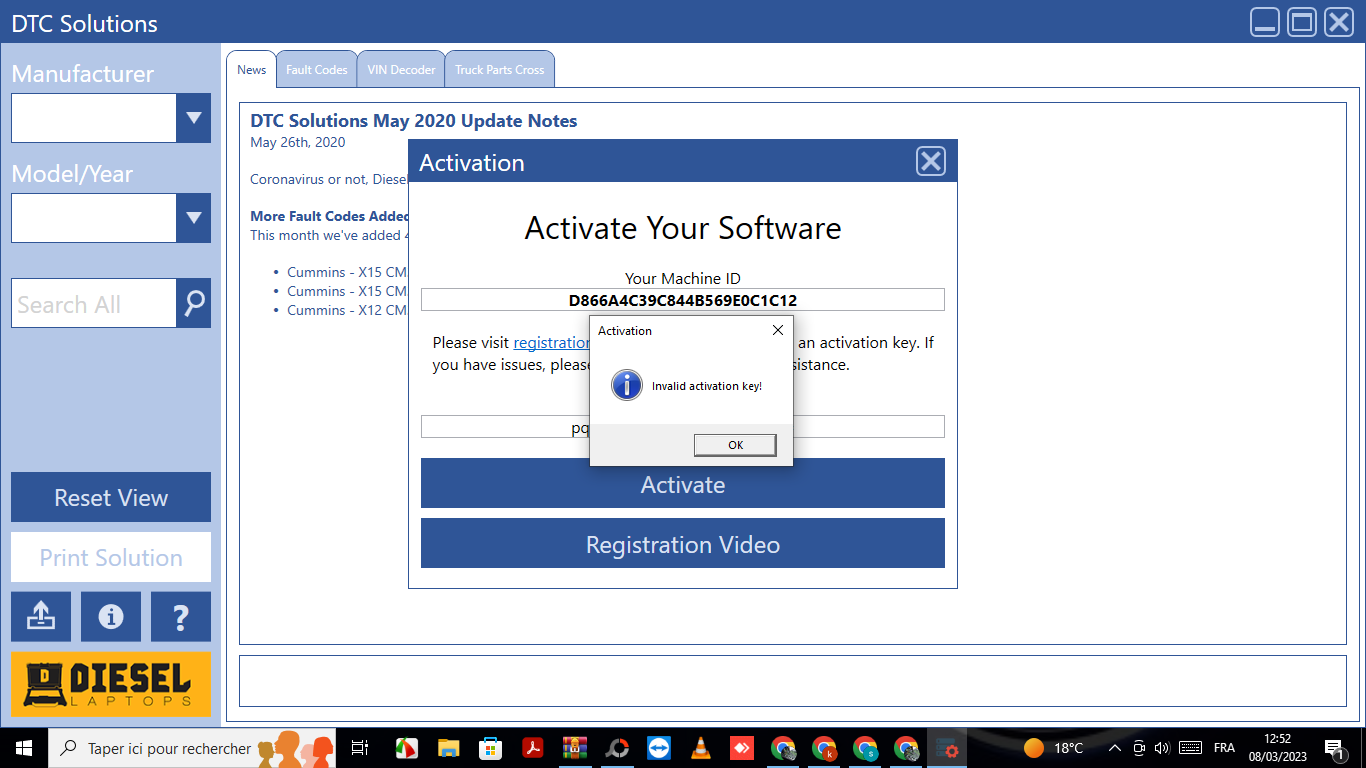
Task: Select the Machine ID field
Action: [683, 300]
